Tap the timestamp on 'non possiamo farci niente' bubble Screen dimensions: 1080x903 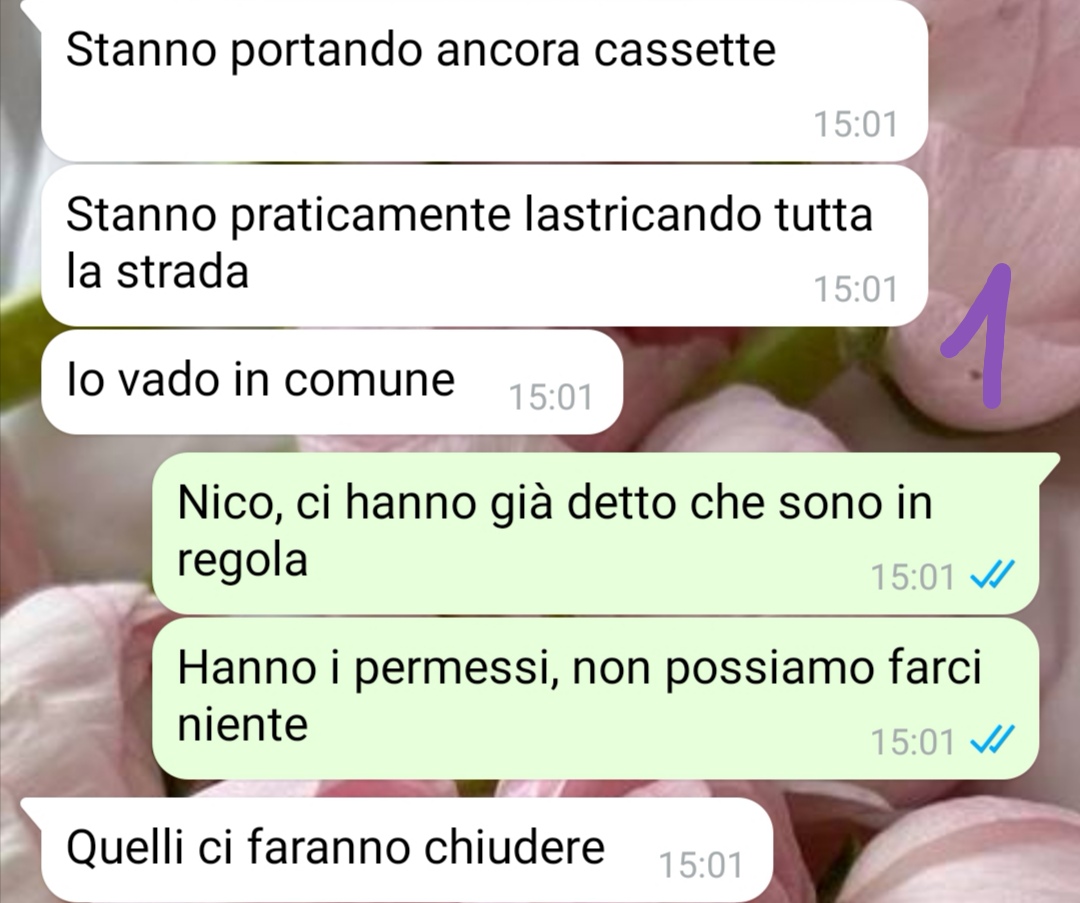tap(912, 742)
